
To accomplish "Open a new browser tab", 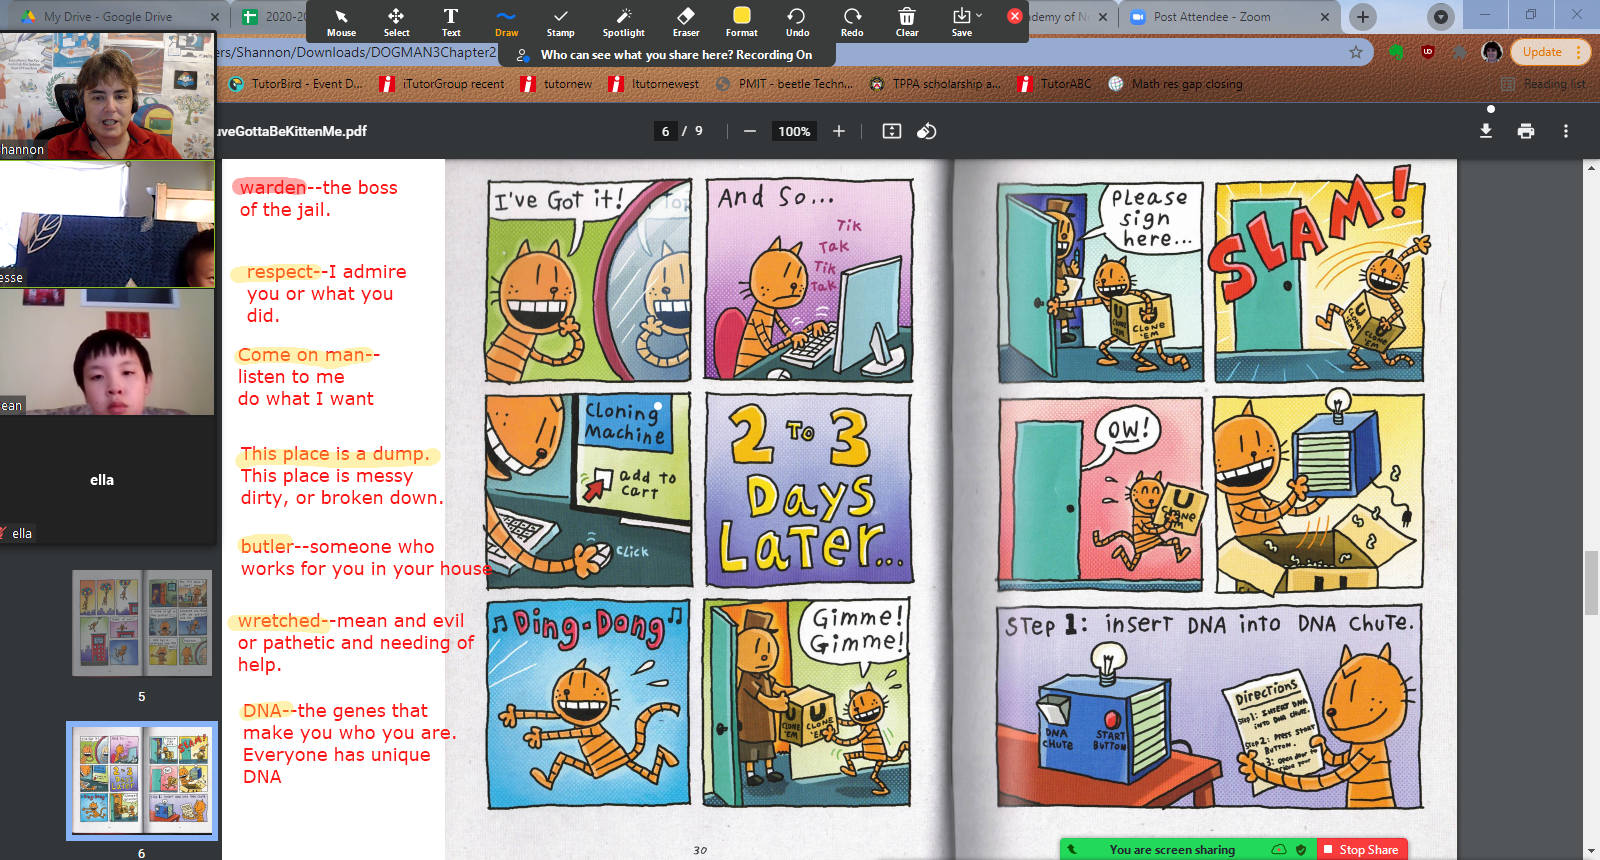I will point(1362,17).
